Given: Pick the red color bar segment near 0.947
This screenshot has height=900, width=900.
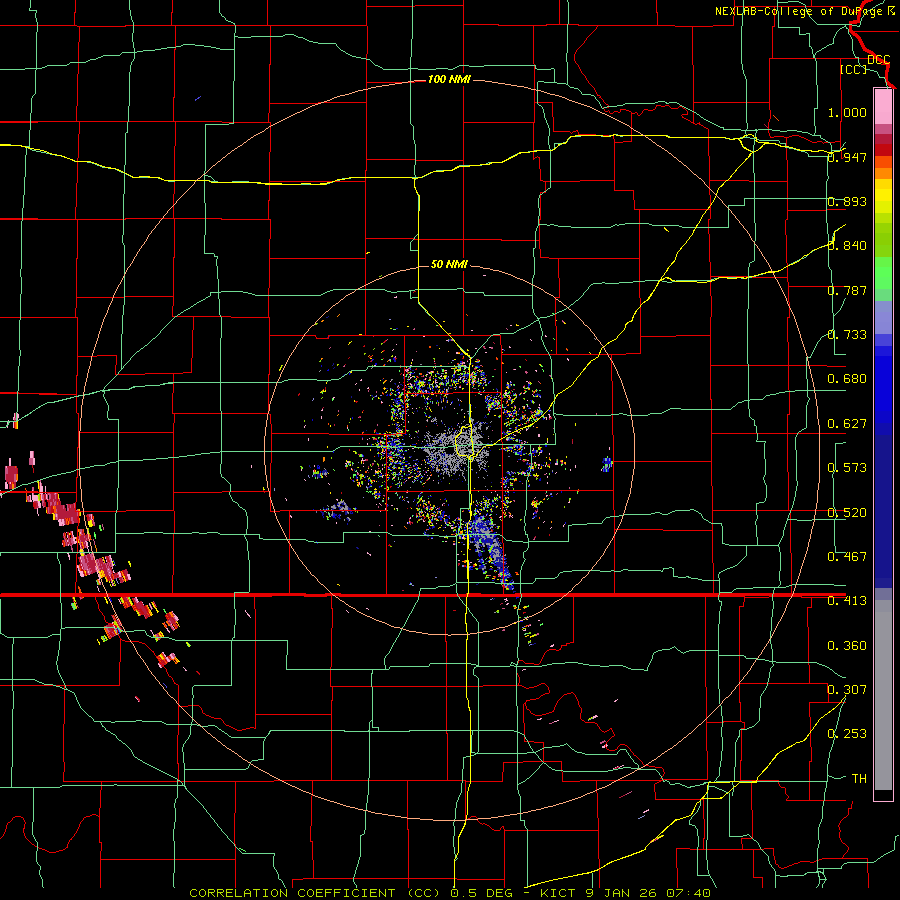Looking at the screenshot, I should [883, 150].
